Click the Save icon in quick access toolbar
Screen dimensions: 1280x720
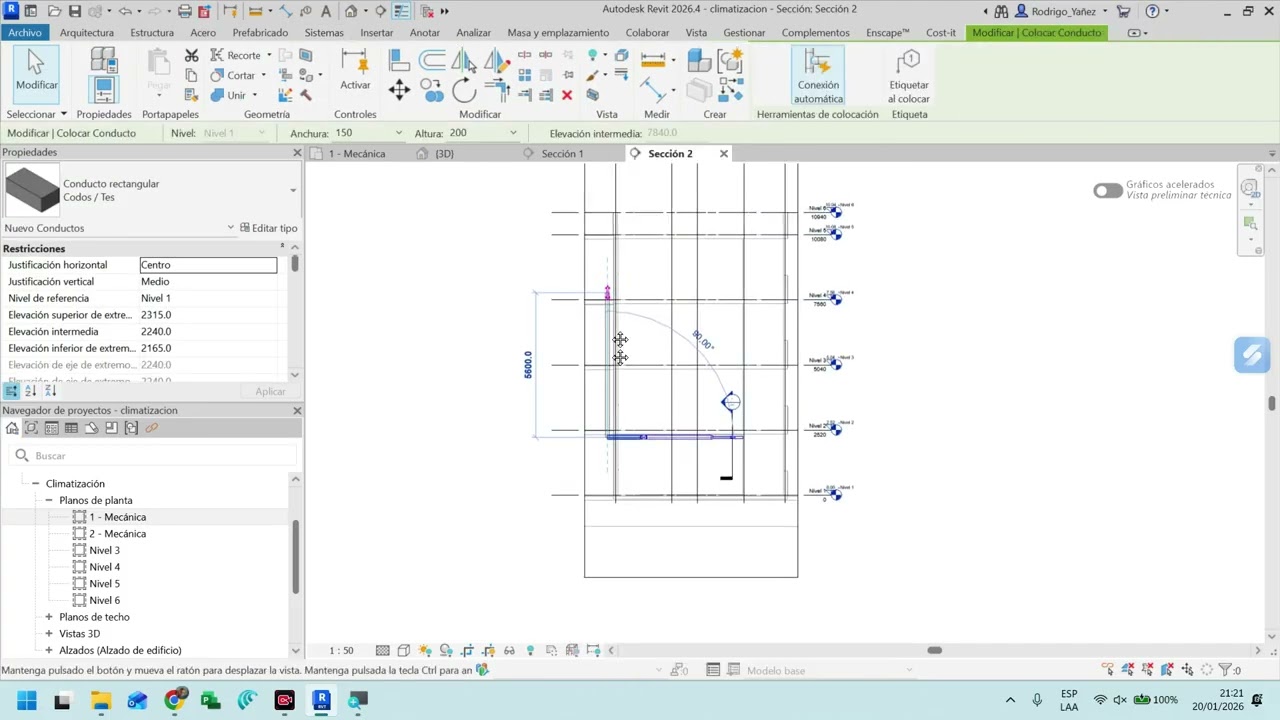[76, 11]
